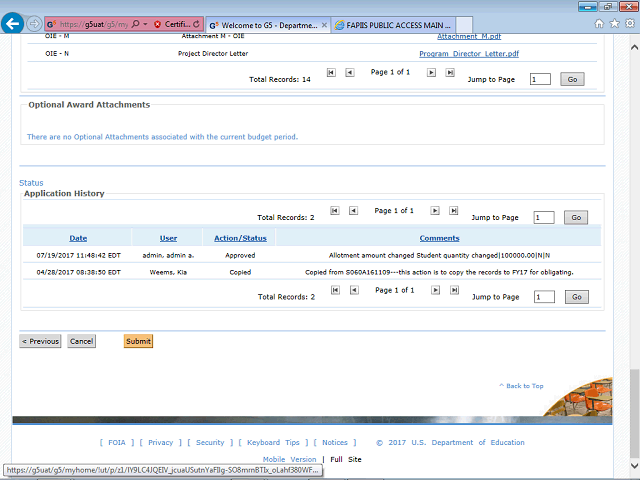This screenshot has width=640, height=480.
Task: Expand the address bar search dropdown arrow
Action: [x=146, y=23]
